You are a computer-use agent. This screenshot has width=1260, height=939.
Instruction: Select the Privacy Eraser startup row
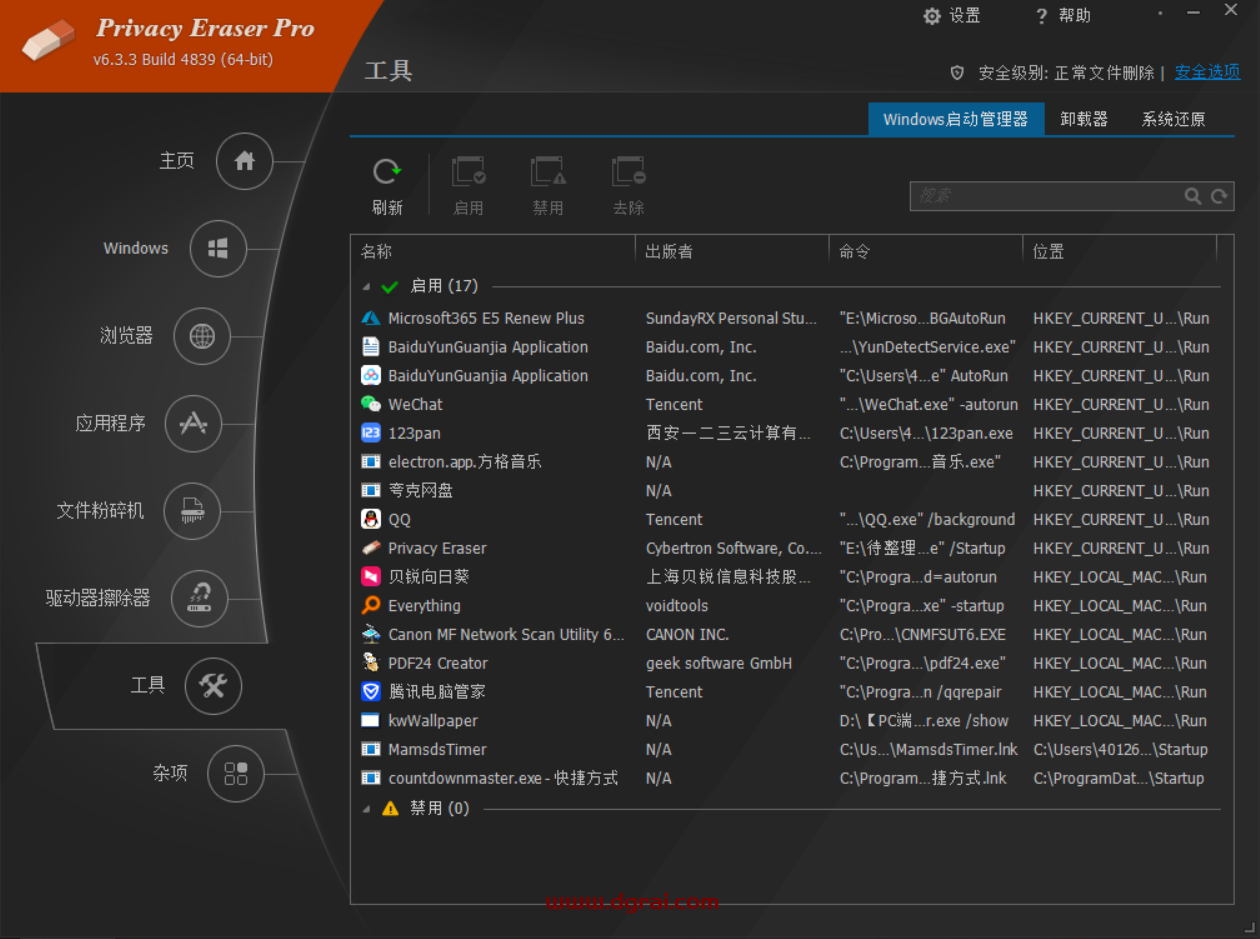[x=785, y=548]
